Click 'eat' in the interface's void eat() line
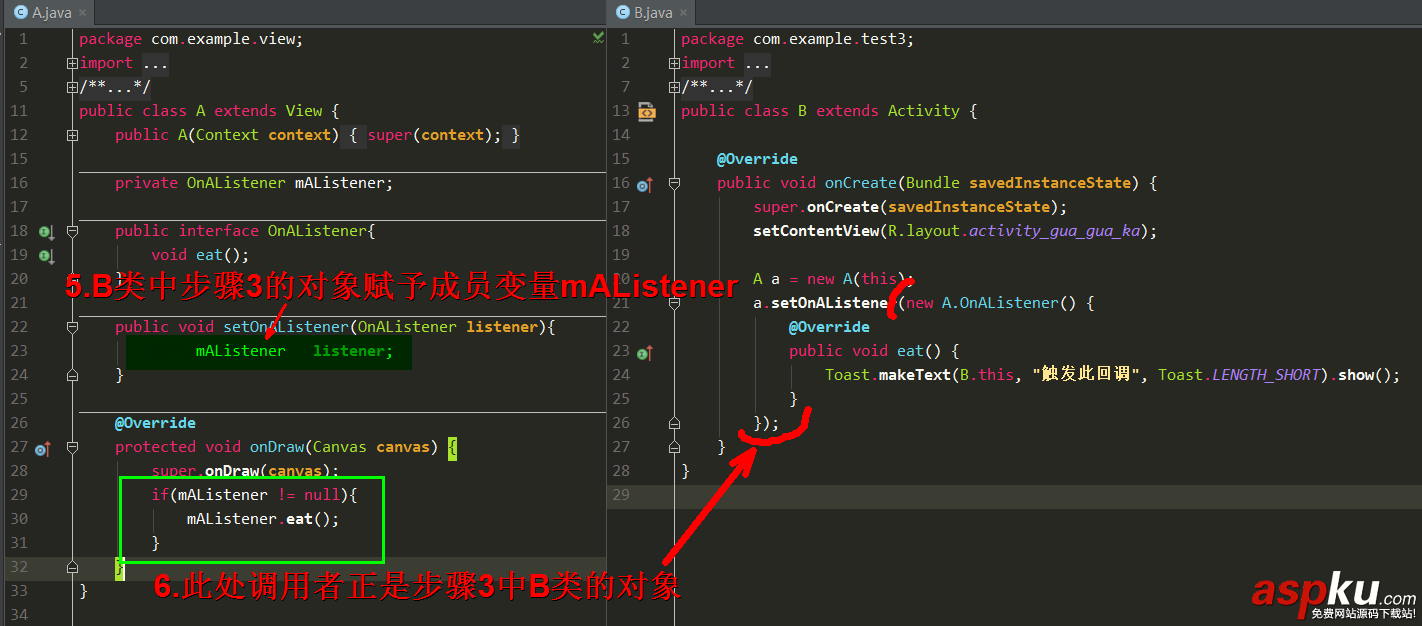1422x626 pixels. pyautogui.click(x=209, y=255)
